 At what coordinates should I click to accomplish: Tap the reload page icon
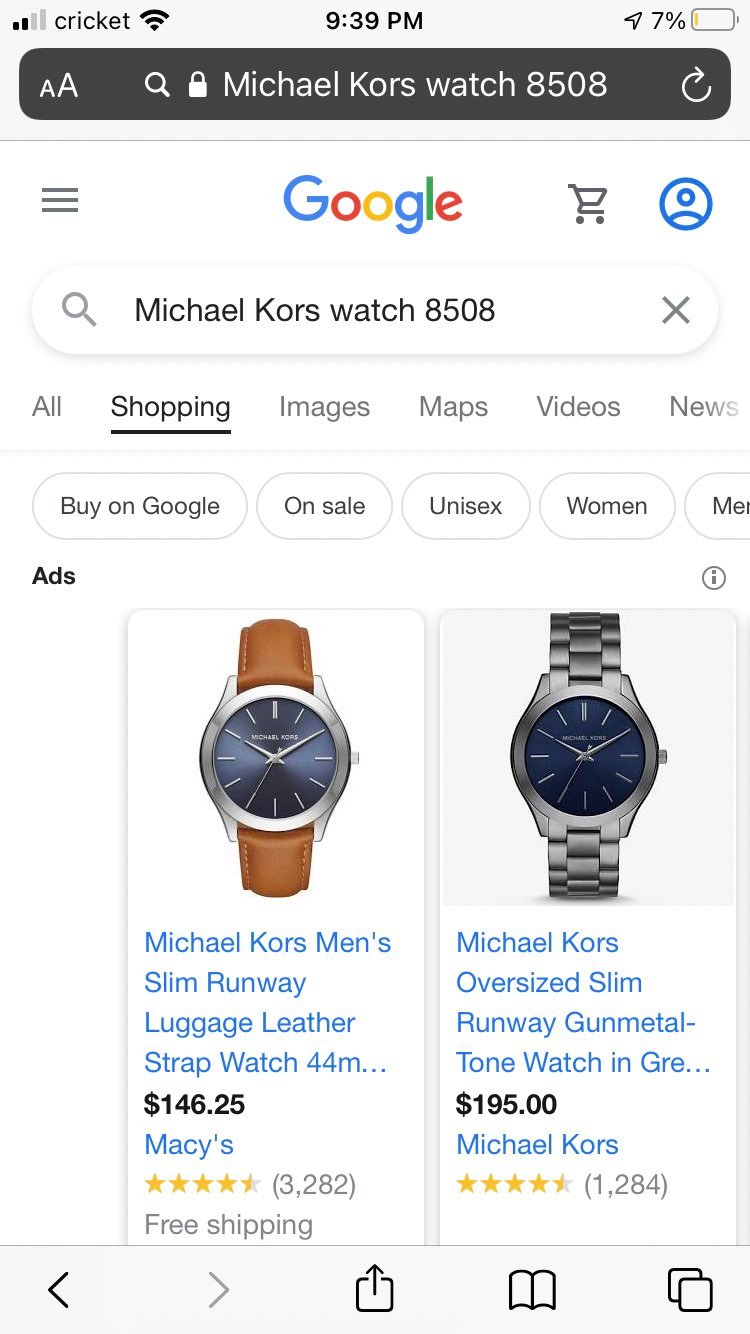click(696, 85)
